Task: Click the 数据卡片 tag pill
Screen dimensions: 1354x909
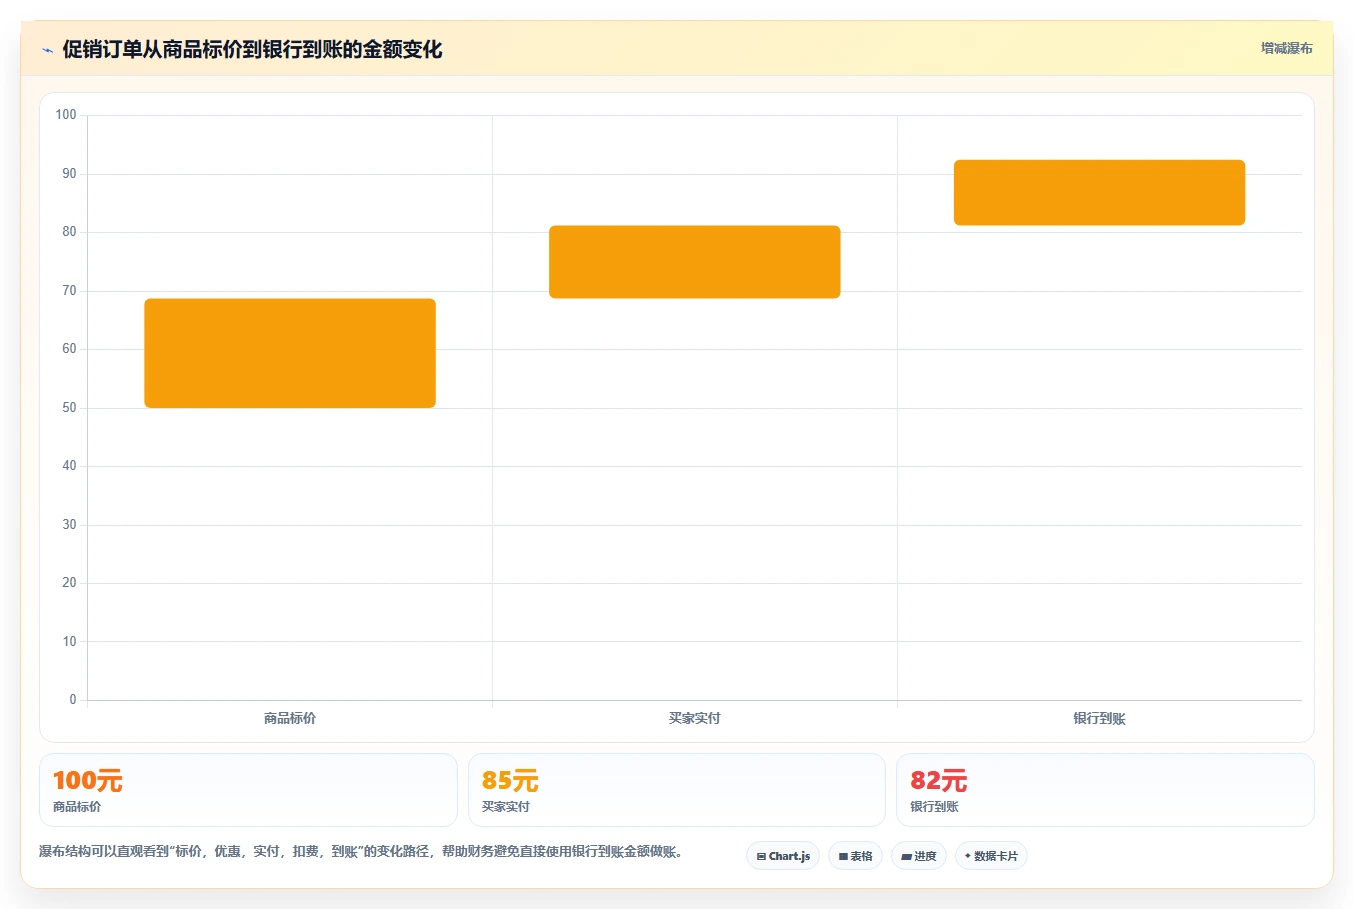Action: click(x=991, y=856)
